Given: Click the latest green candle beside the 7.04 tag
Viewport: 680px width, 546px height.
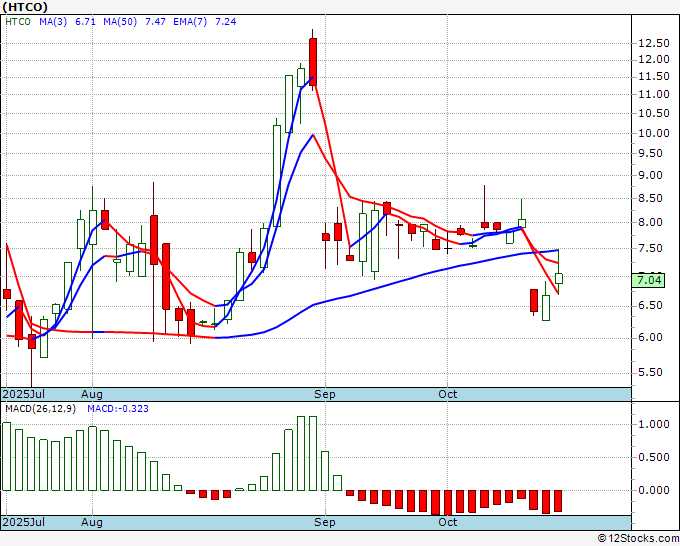Looking at the screenshot, I should (559, 278).
